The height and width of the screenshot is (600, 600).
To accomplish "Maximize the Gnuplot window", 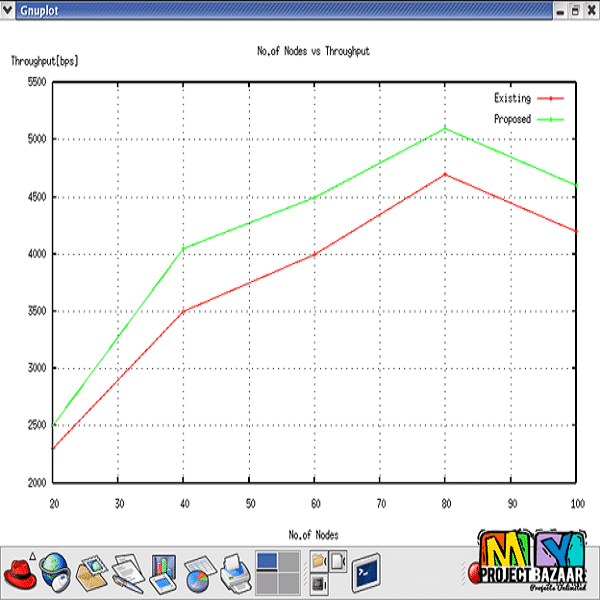I will point(575,9).
